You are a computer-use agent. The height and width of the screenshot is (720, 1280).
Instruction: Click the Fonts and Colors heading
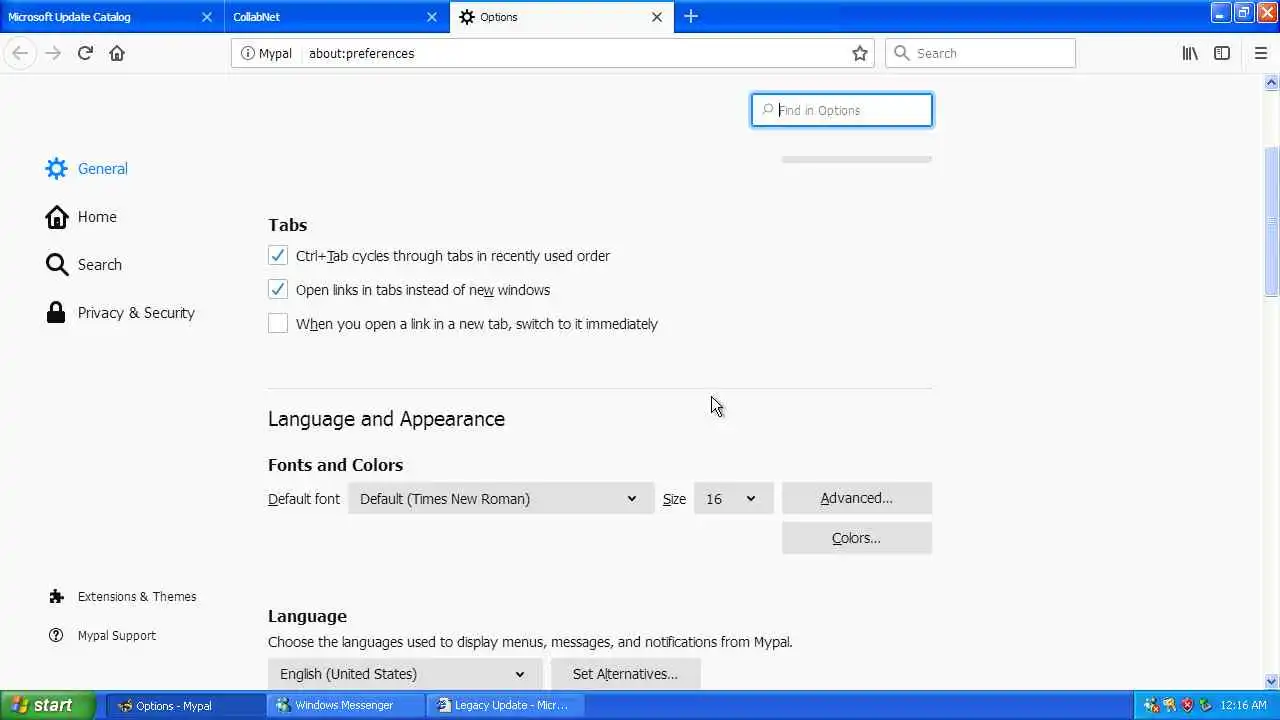(x=335, y=465)
